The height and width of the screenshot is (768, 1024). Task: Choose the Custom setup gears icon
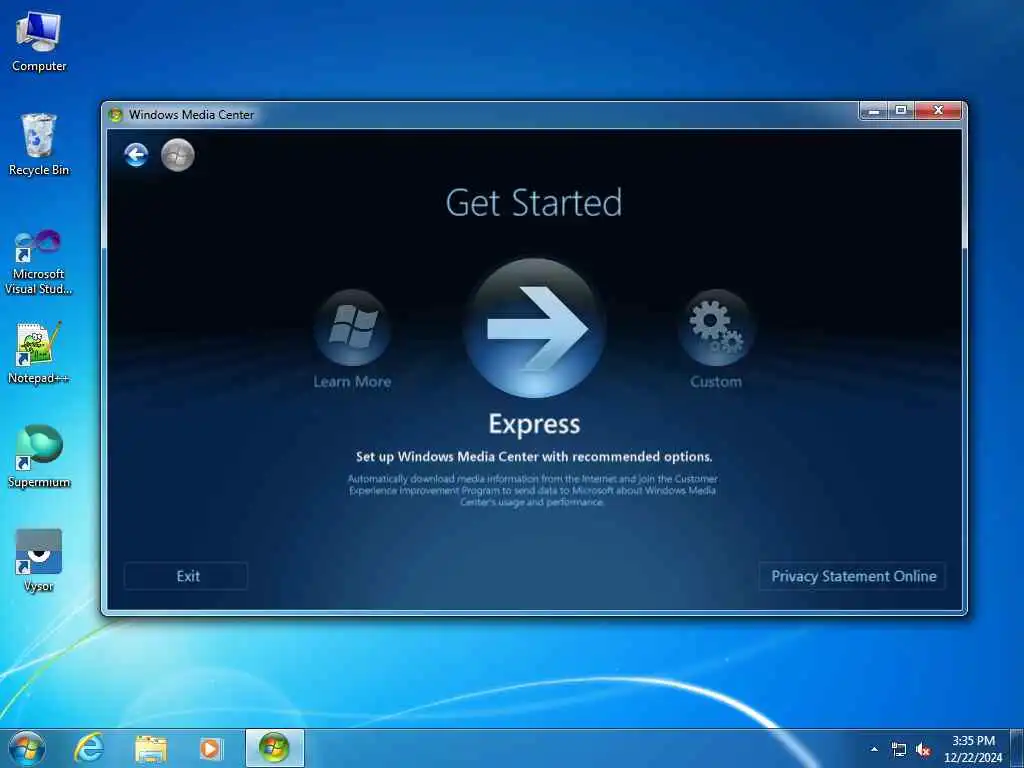[716, 328]
